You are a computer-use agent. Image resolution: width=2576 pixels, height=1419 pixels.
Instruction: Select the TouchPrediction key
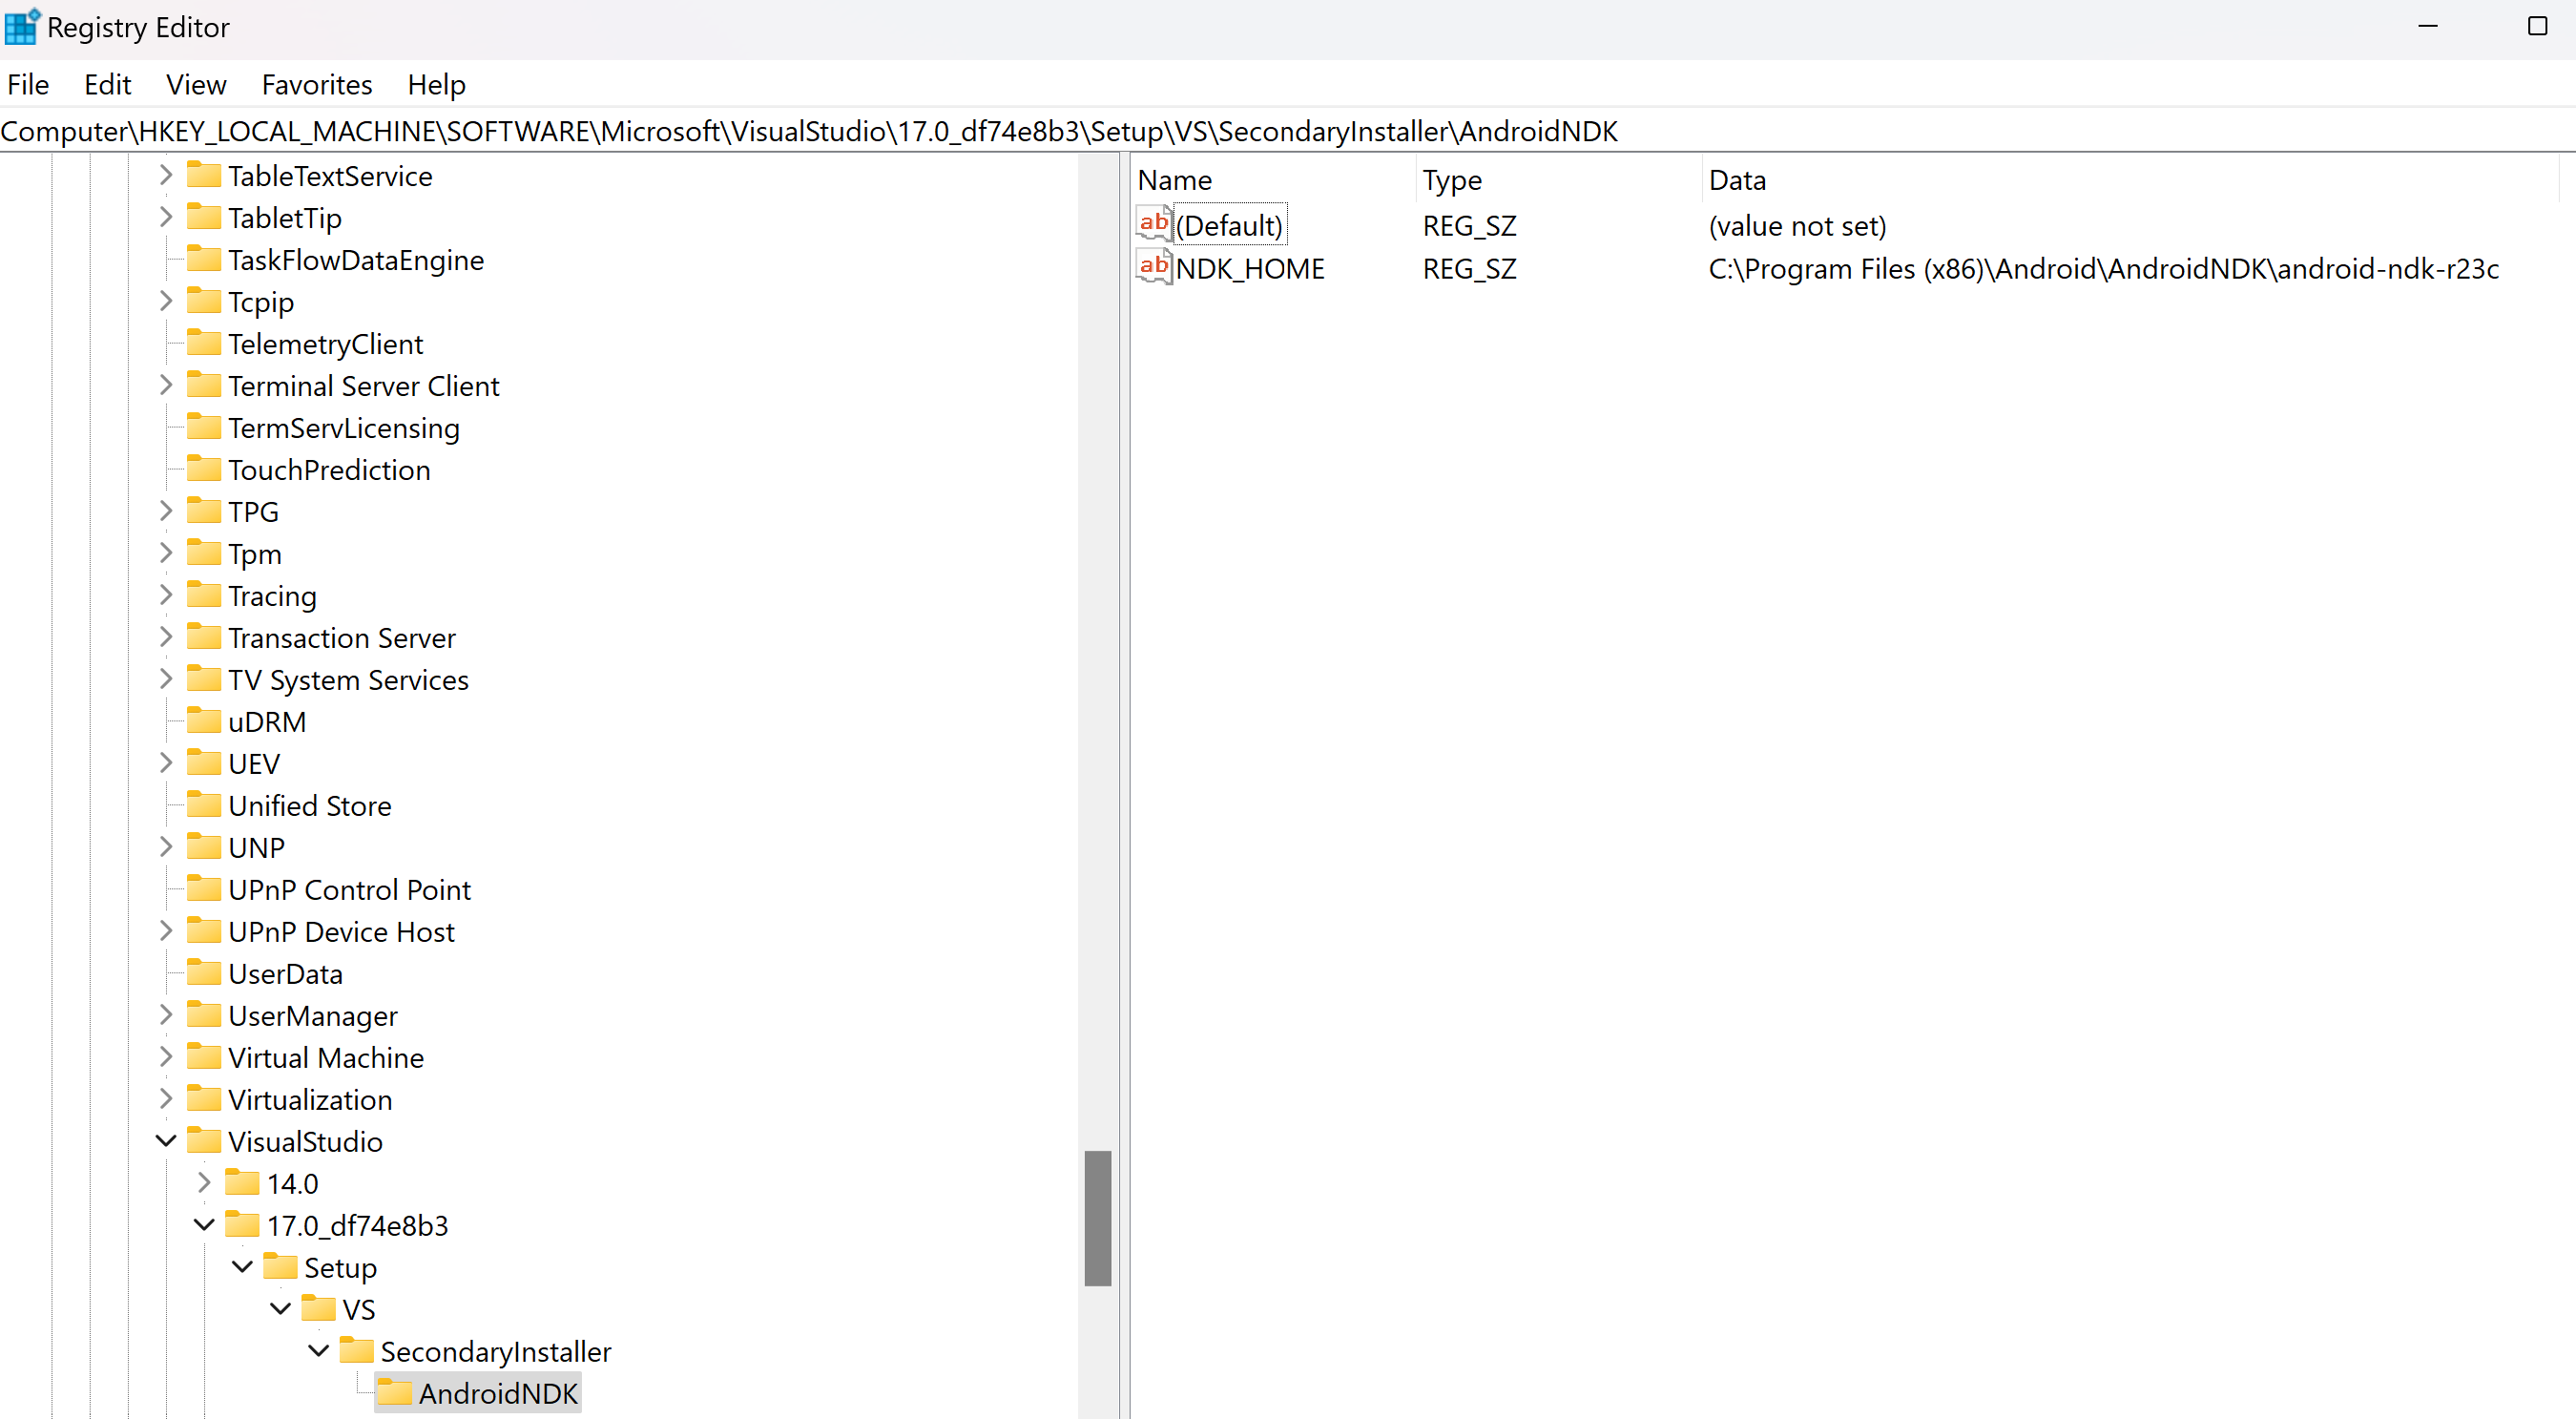(x=329, y=470)
